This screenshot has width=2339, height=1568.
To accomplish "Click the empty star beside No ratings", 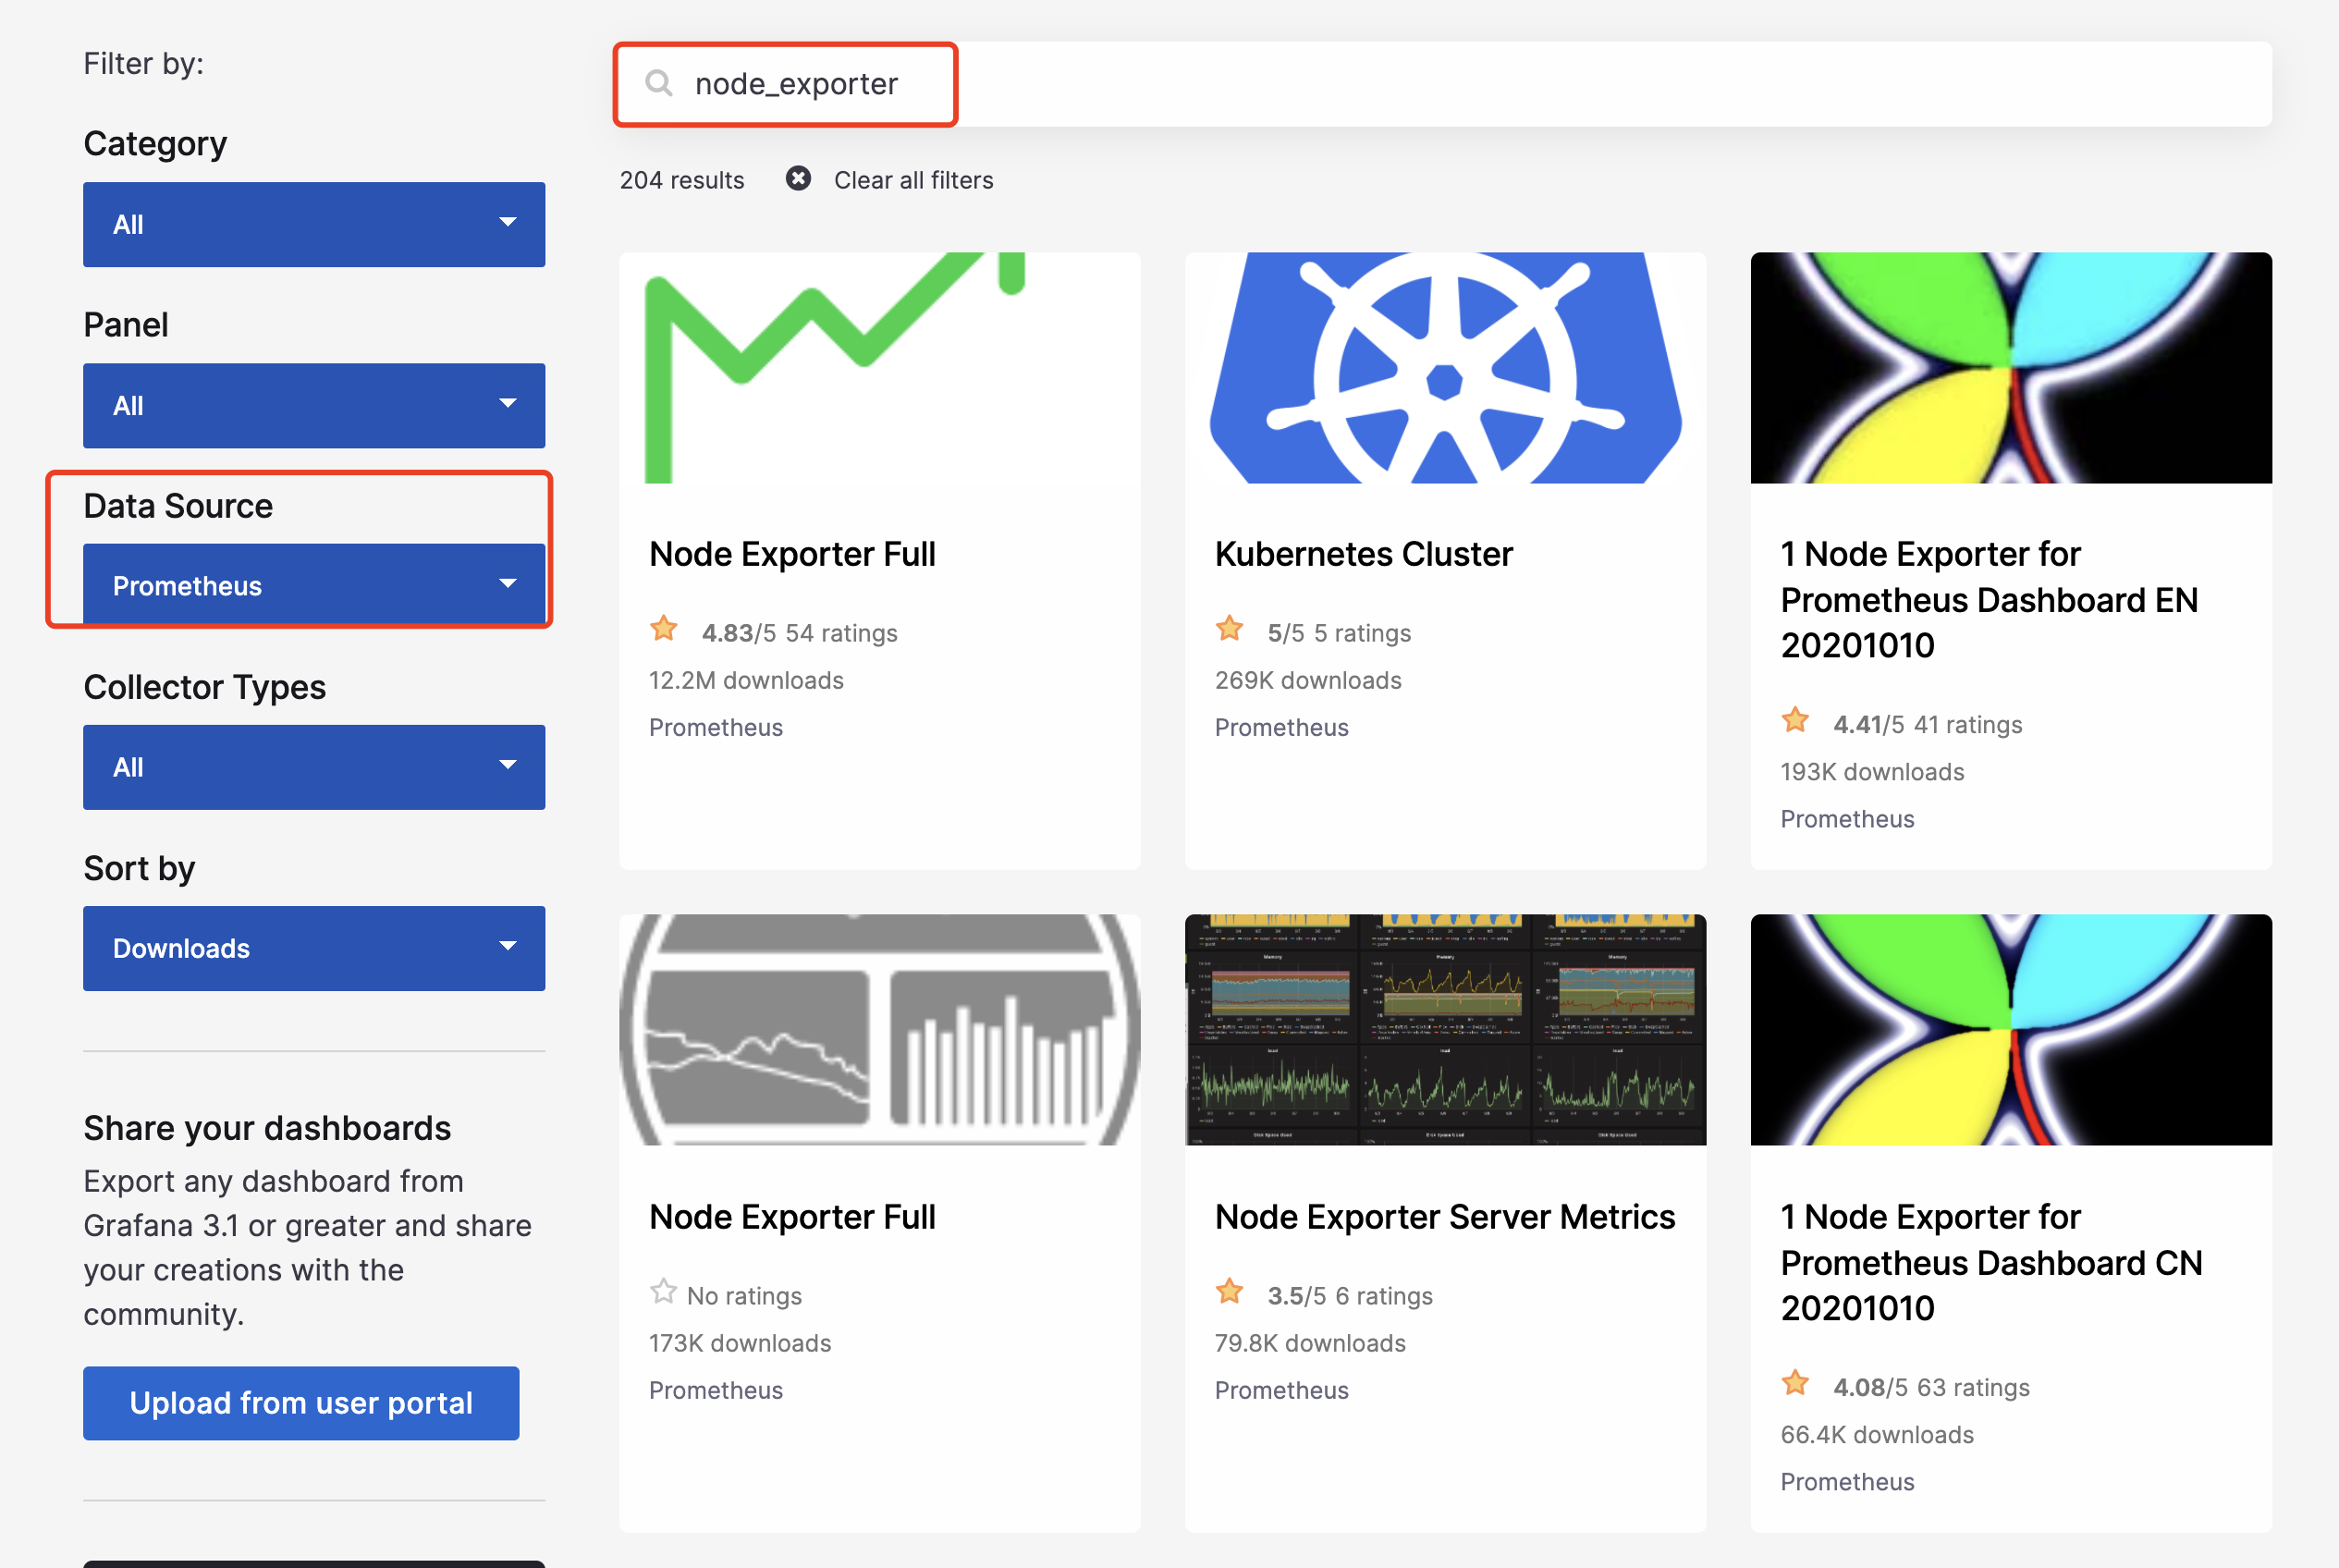I will click(x=663, y=1292).
